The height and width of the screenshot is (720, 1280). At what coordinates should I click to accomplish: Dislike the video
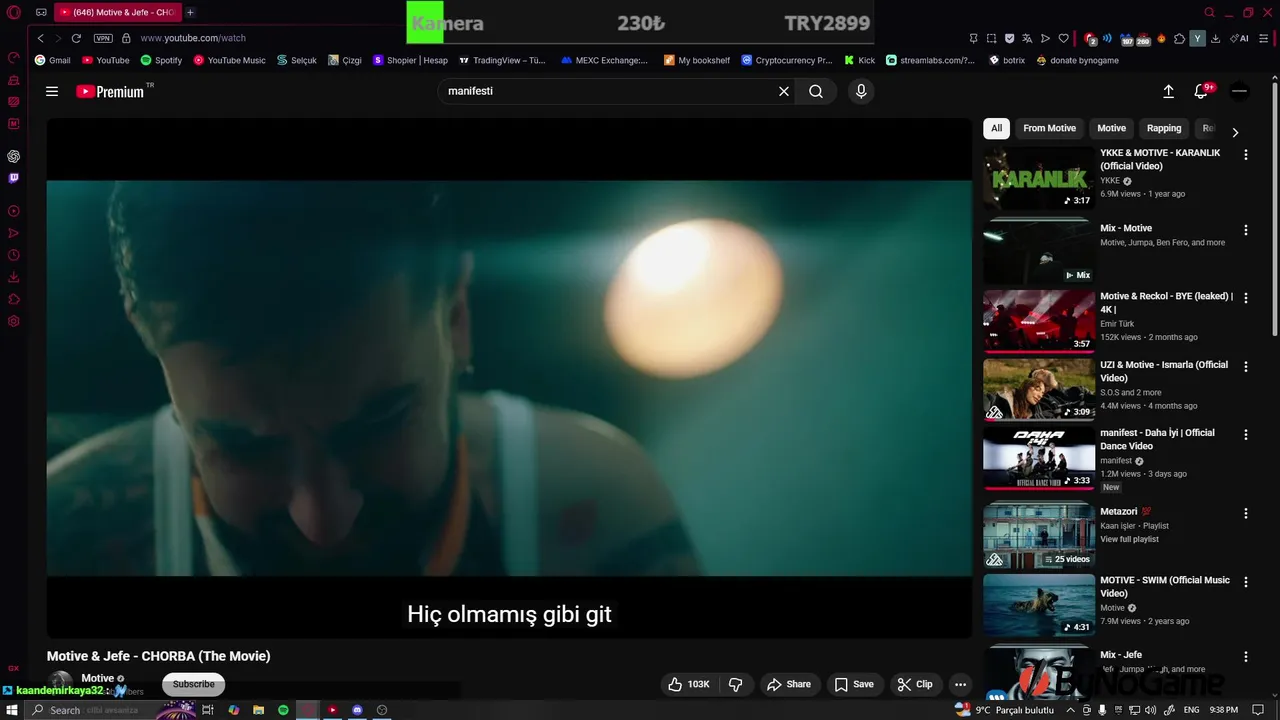point(736,684)
